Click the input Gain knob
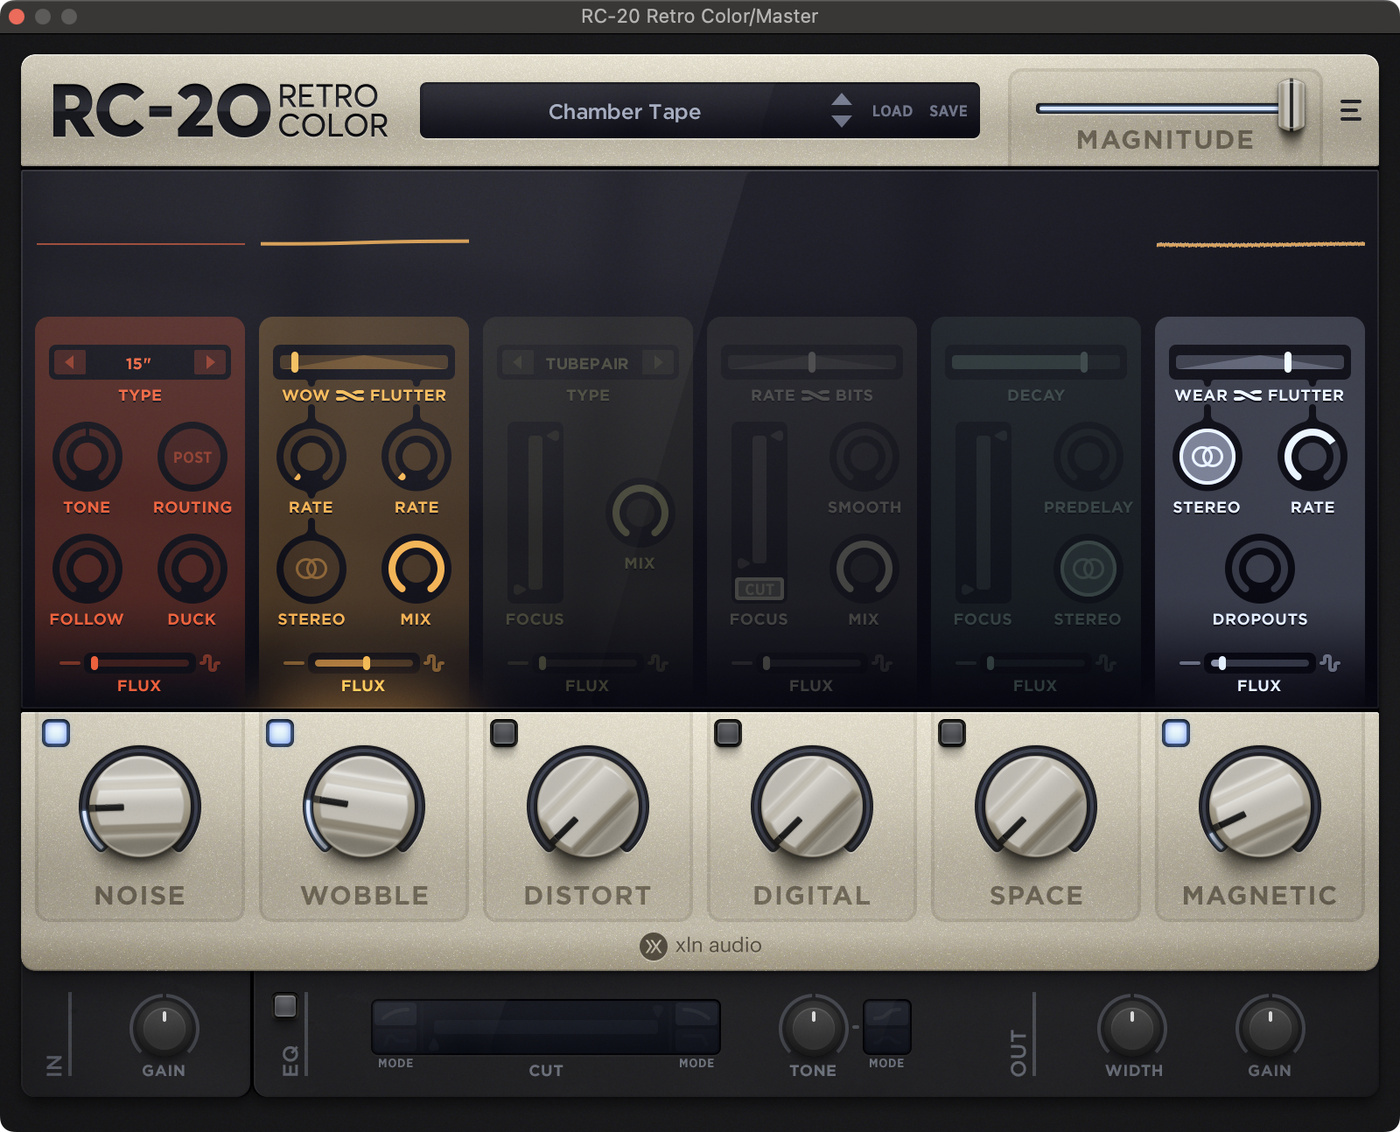 coord(164,1028)
